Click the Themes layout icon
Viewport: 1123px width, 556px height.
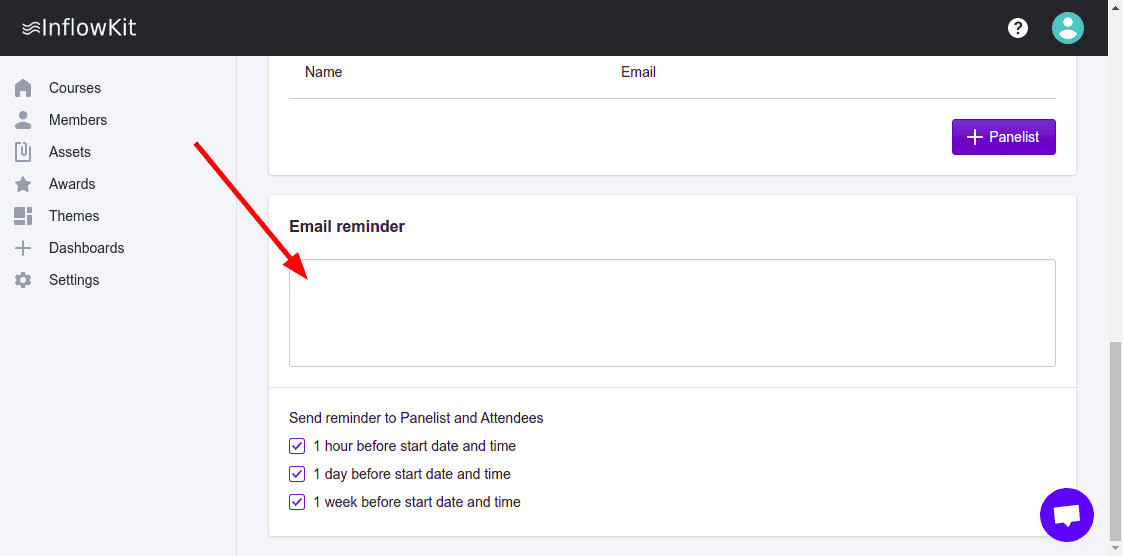click(24, 216)
